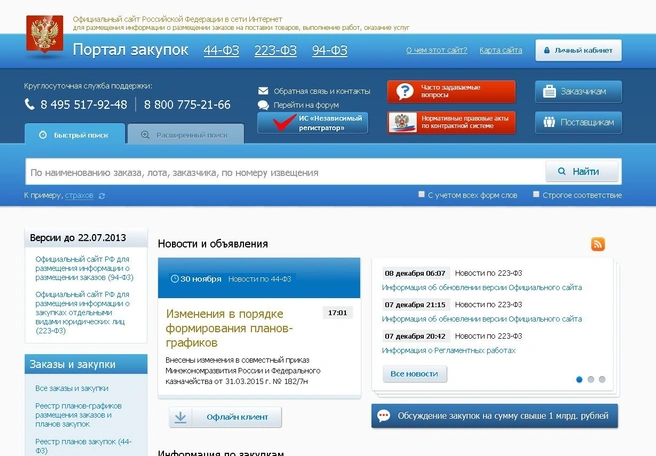This screenshot has width=656, height=456.
Task: Click support phone 8 495 517-92-48
Action: [83, 105]
